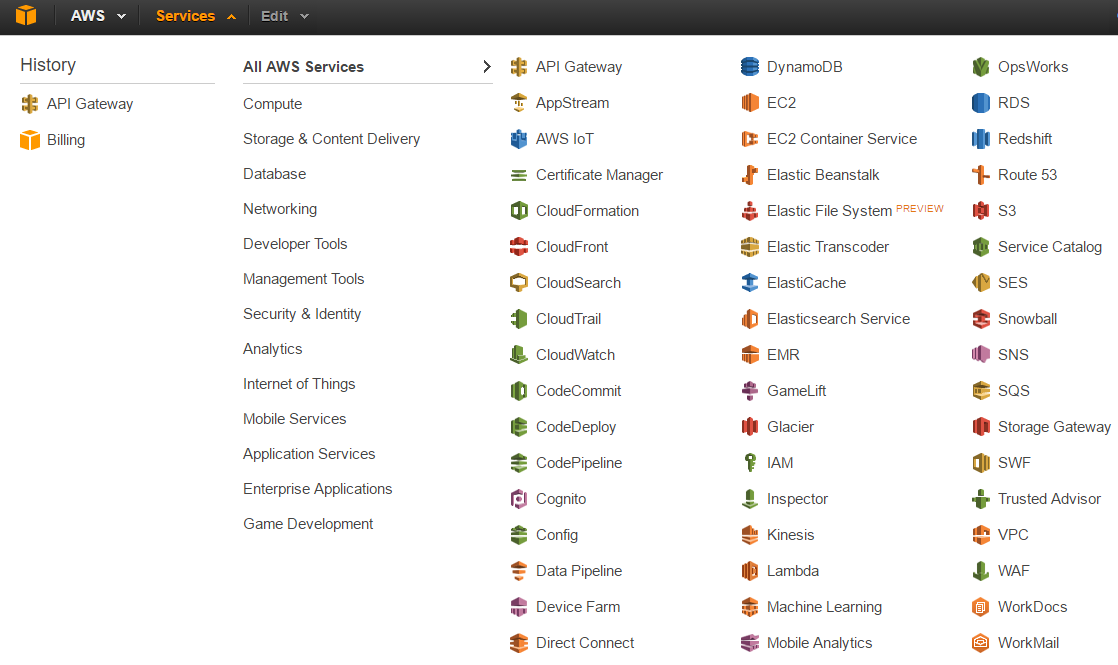
Task: Select the Compute category
Action: coord(272,104)
